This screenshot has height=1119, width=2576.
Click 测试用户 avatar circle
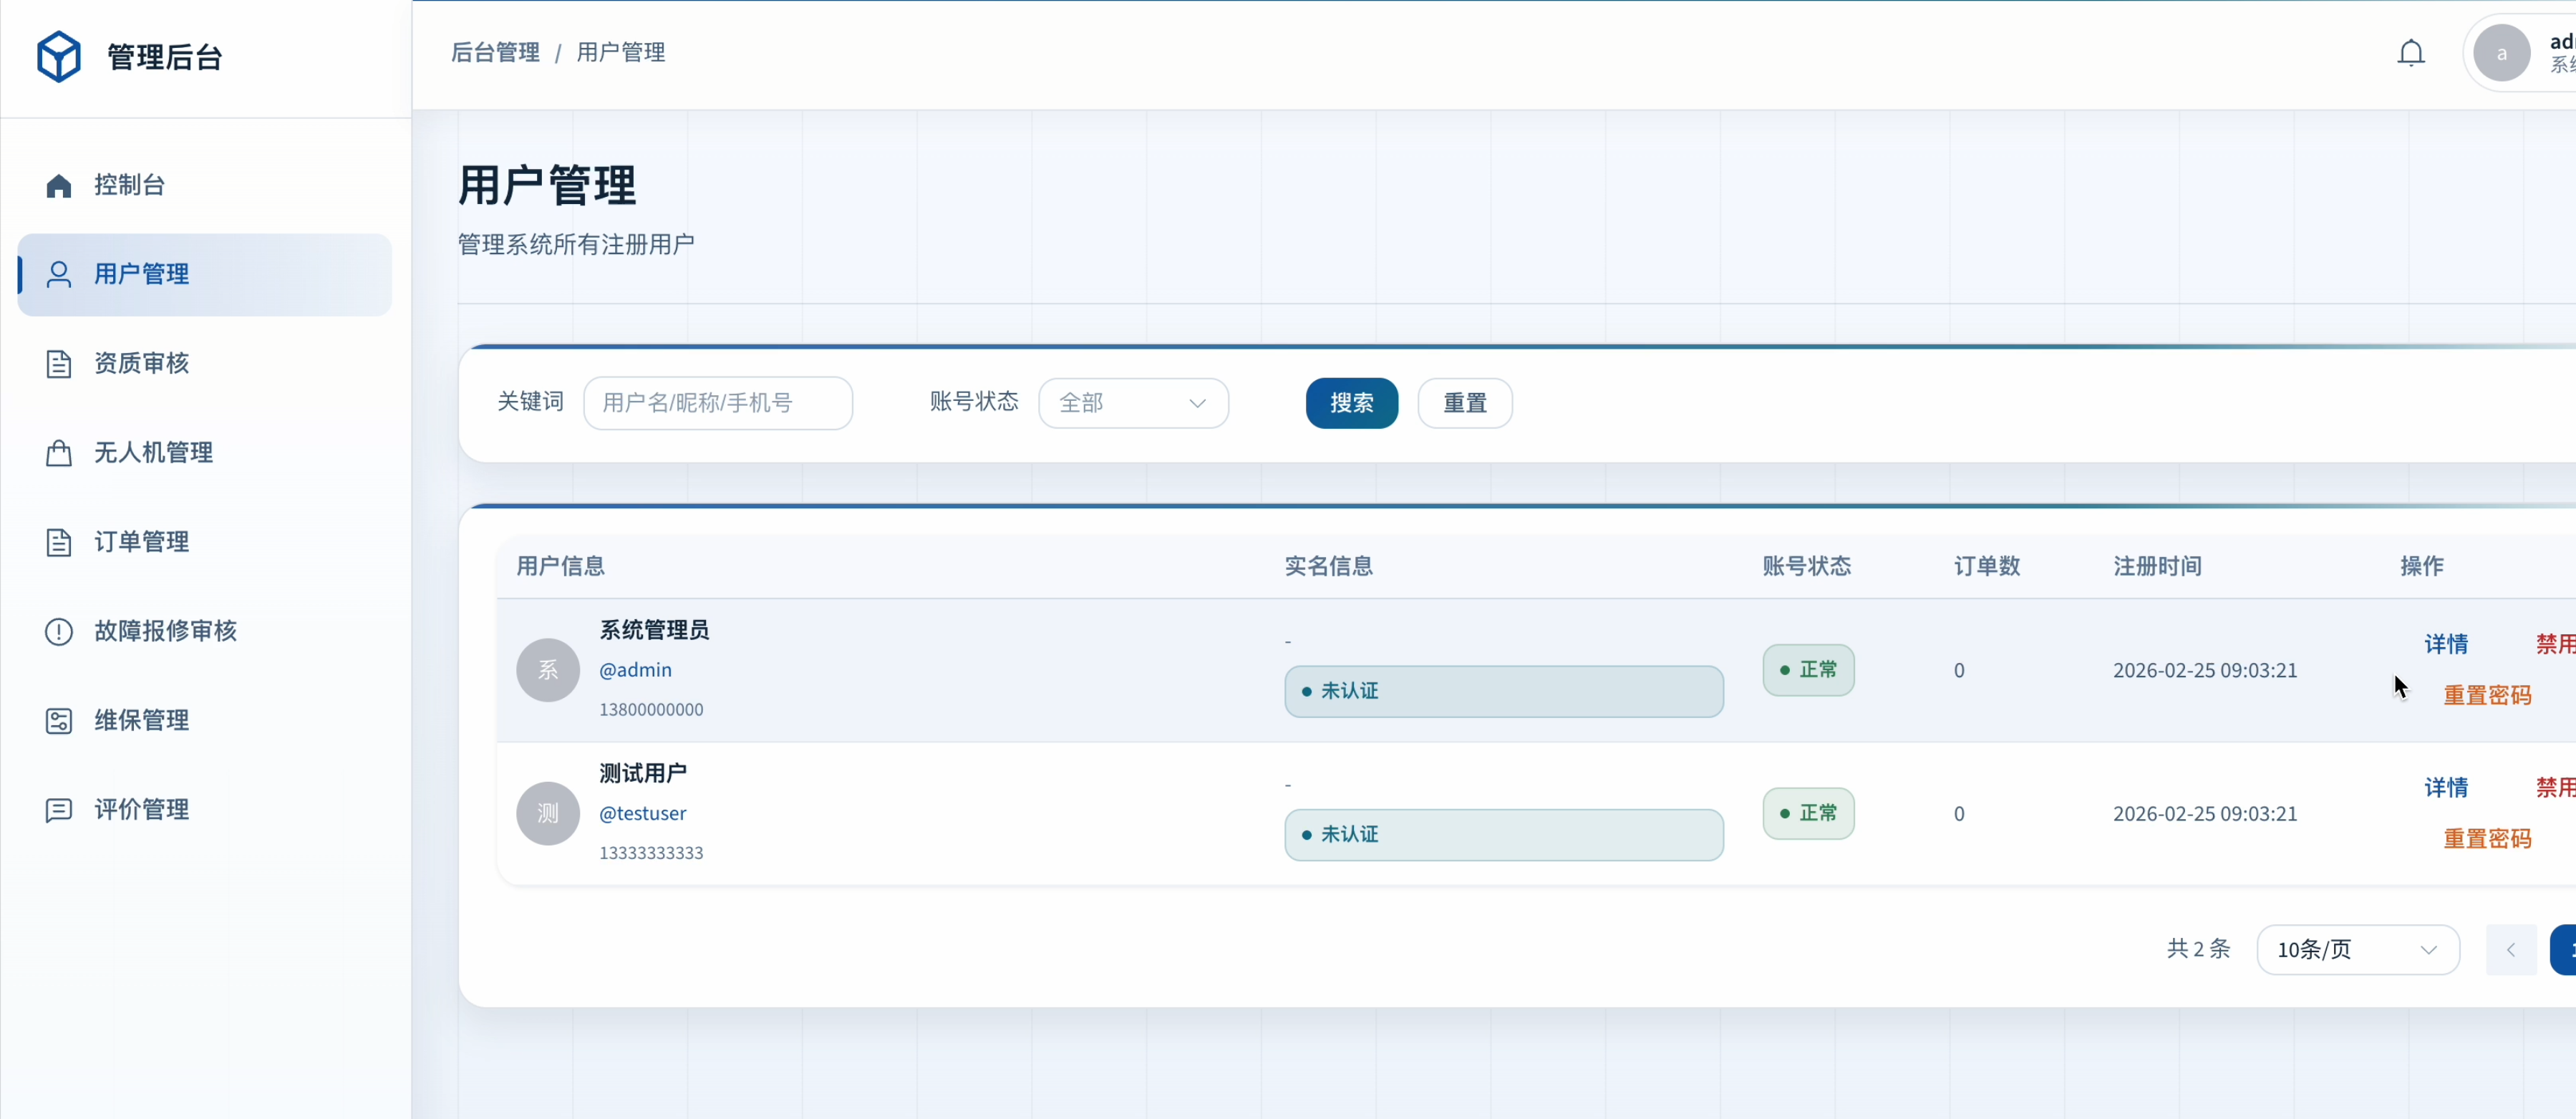pos(548,813)
